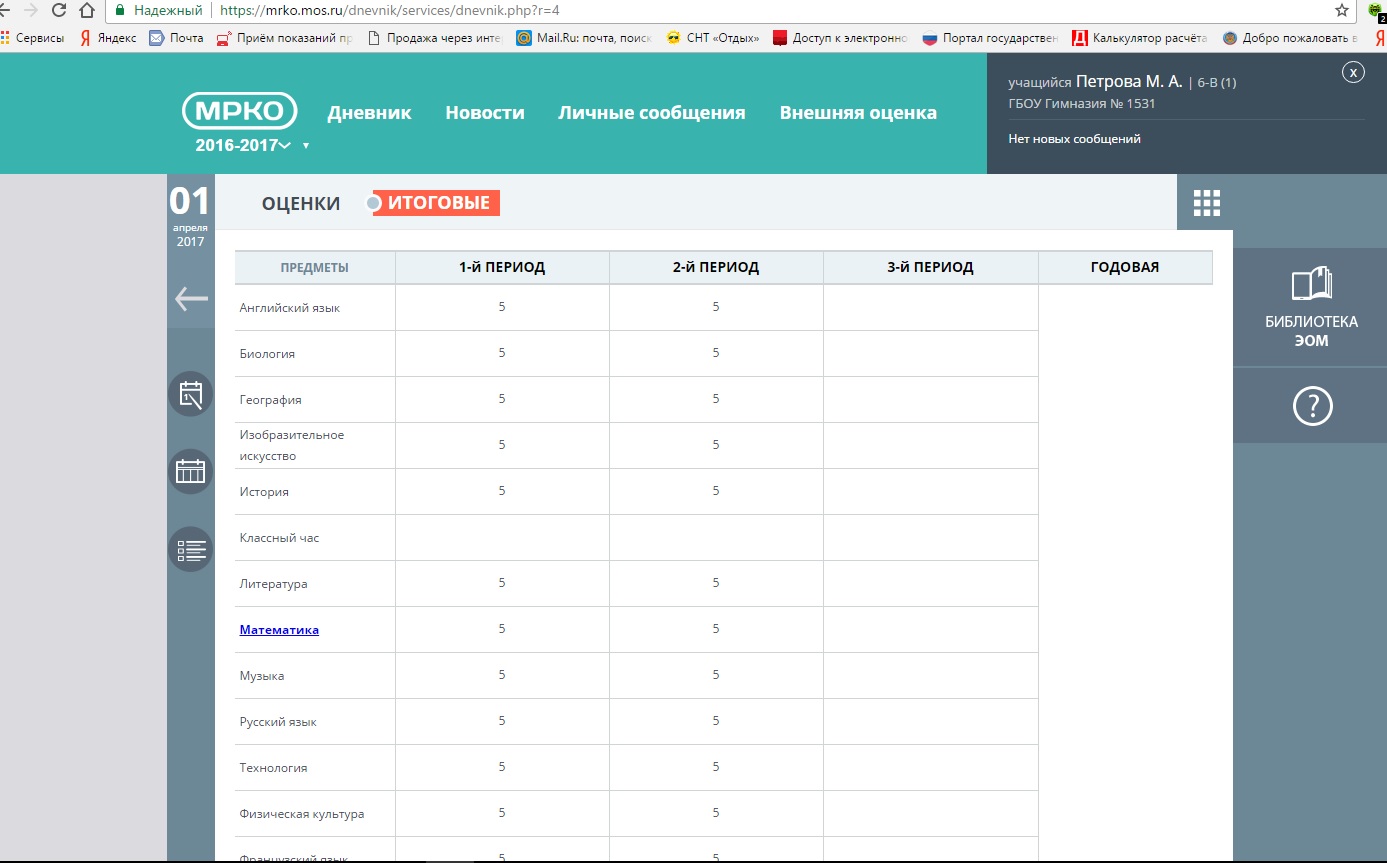Click the question mark help icon
This screenshot has width=1387, height=863.
[x=1311, y=406]
